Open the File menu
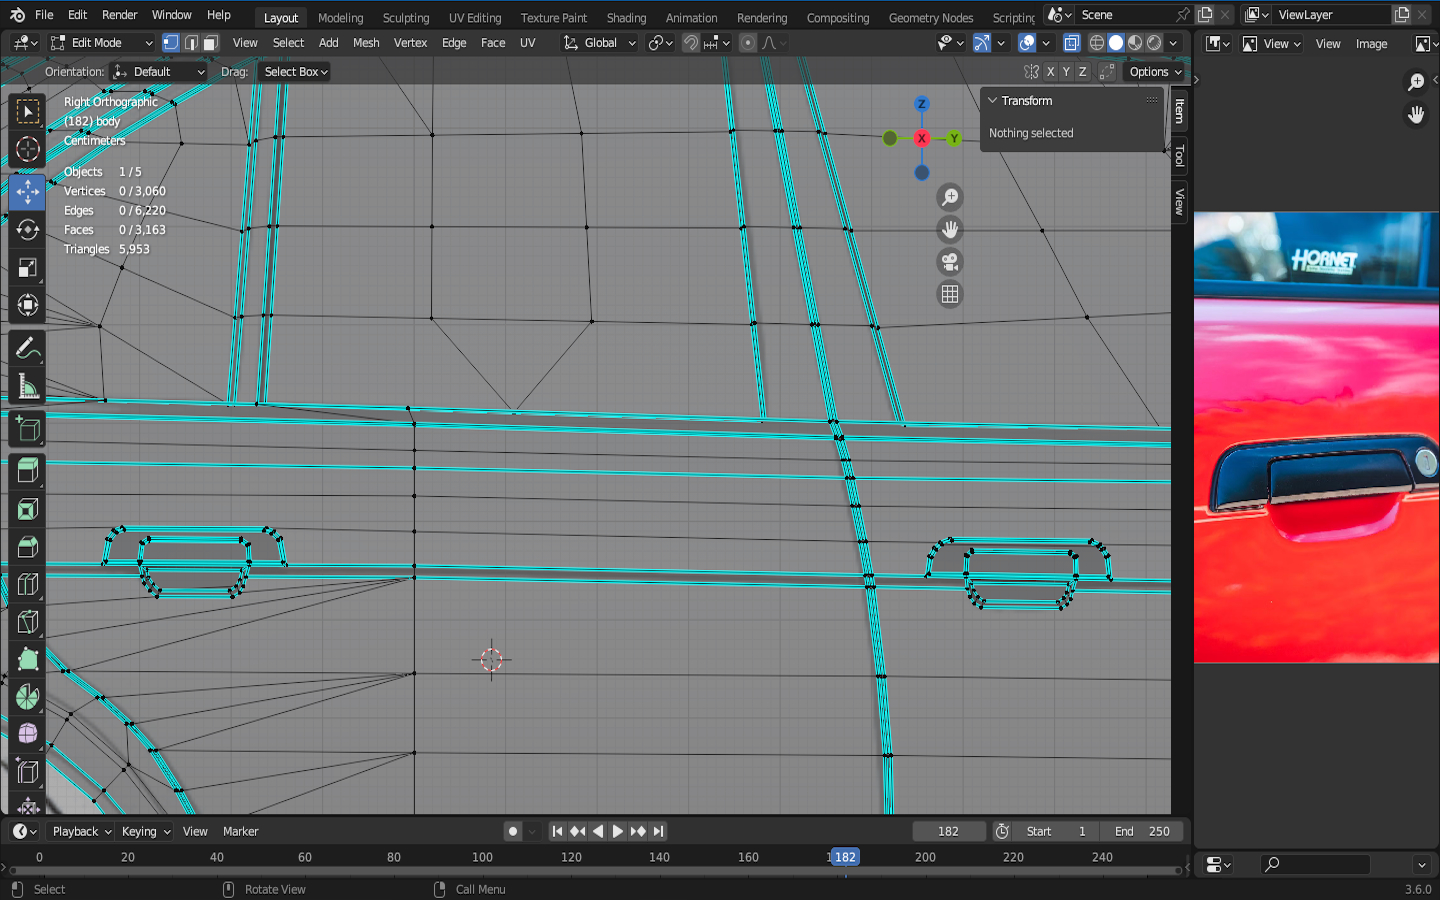Image resolution: width=1440 pixels, height=900 pixels. [44, 15]
